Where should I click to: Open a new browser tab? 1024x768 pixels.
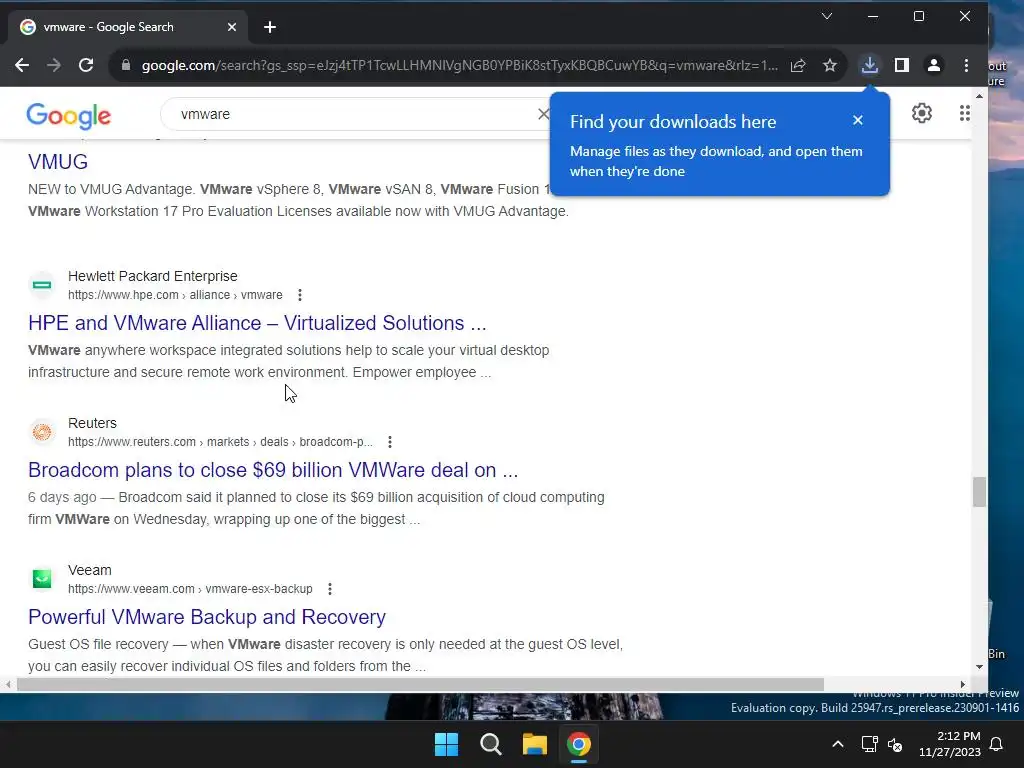click(270, 27)
